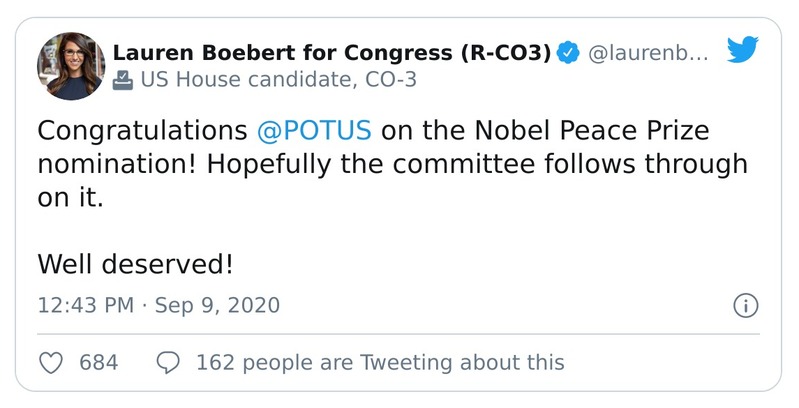Click the 12:43 PM timestamp
Viewport: 799px width, 408px height.
(x=85, y=305)
